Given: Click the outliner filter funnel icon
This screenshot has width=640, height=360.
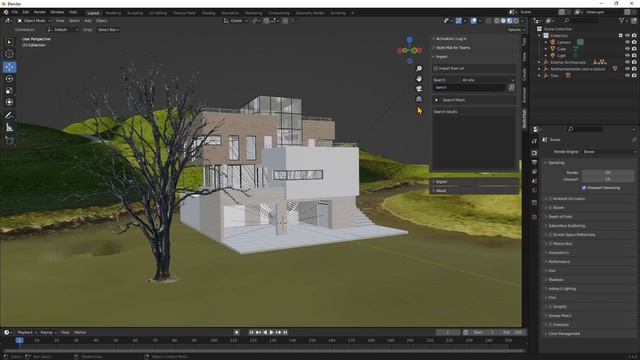Looking at the screenshot, I should pyautogui.click(x=621, y=20).
